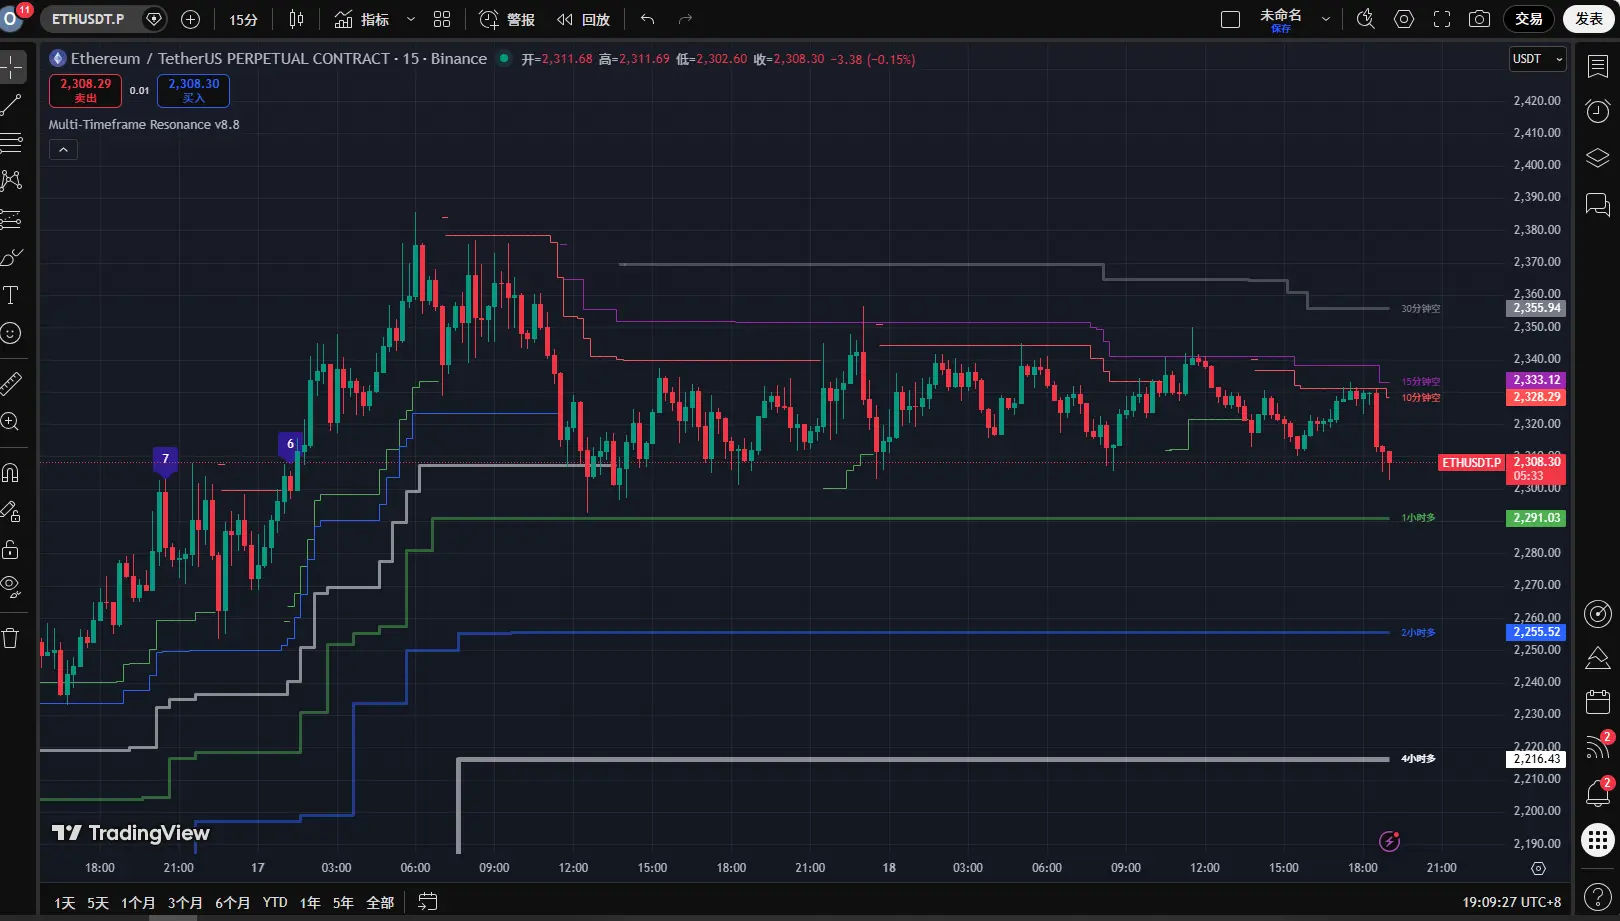Open the forecasting and measurement tools
The width and height of the screenshot is (1620, 921).
[12, 219]
